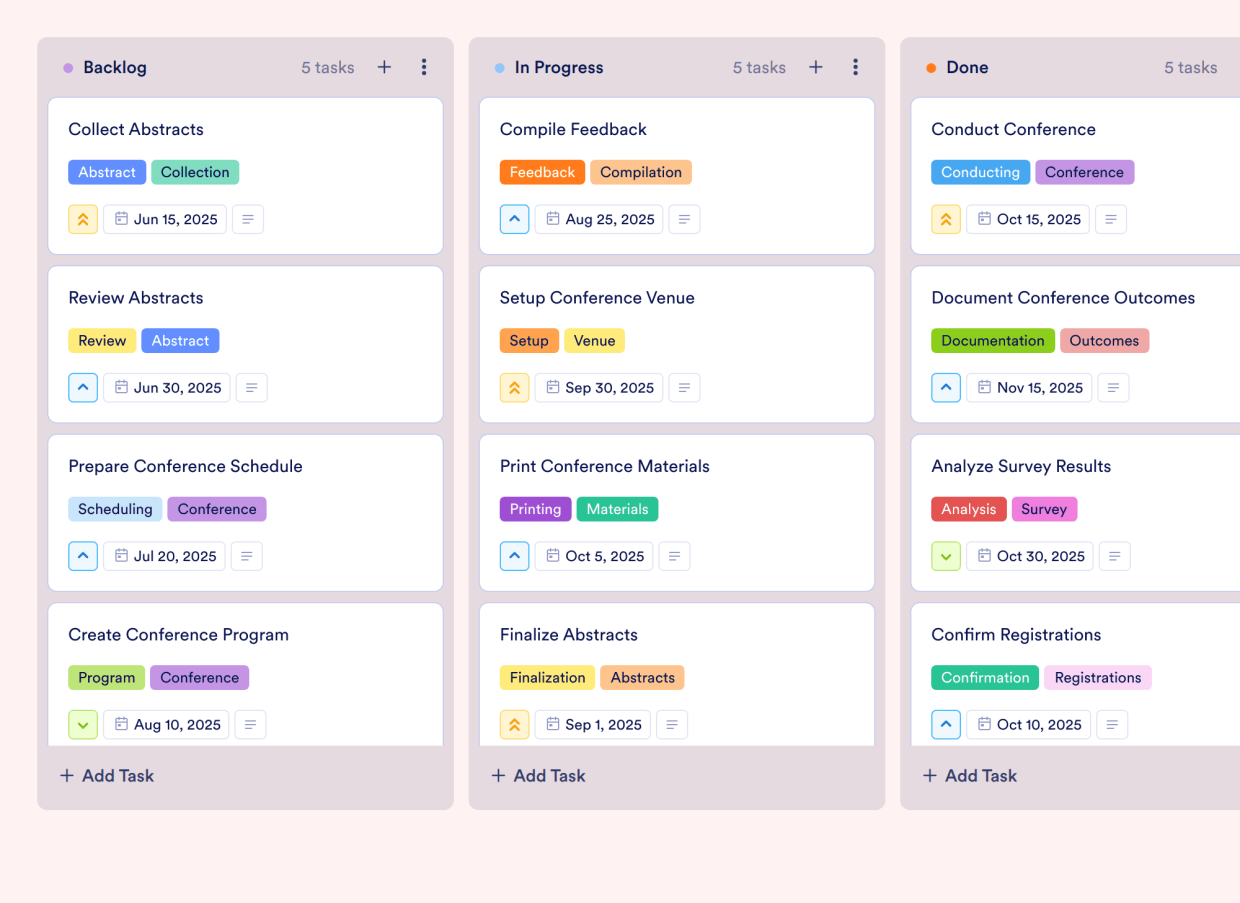Click the low priority icon on Create Conference Program

click(83, 724)
